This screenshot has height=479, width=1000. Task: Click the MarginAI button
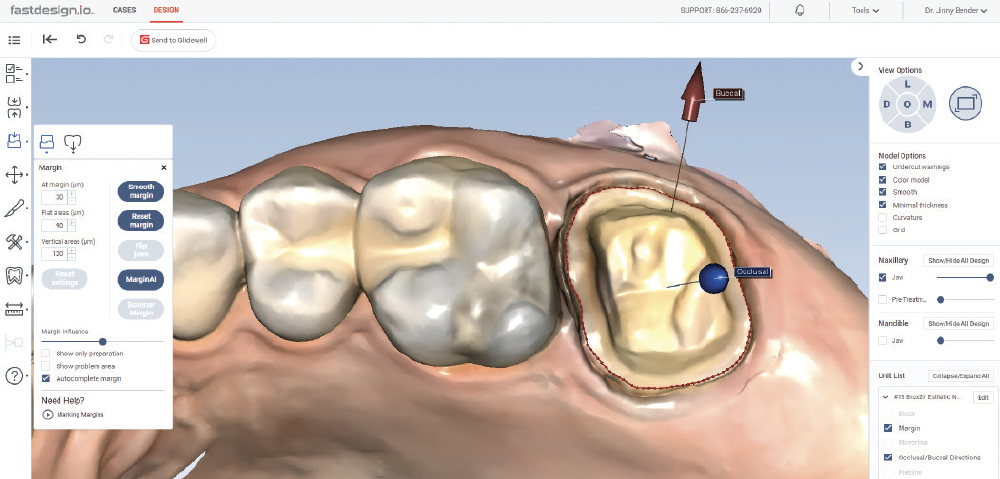point(141,280)
